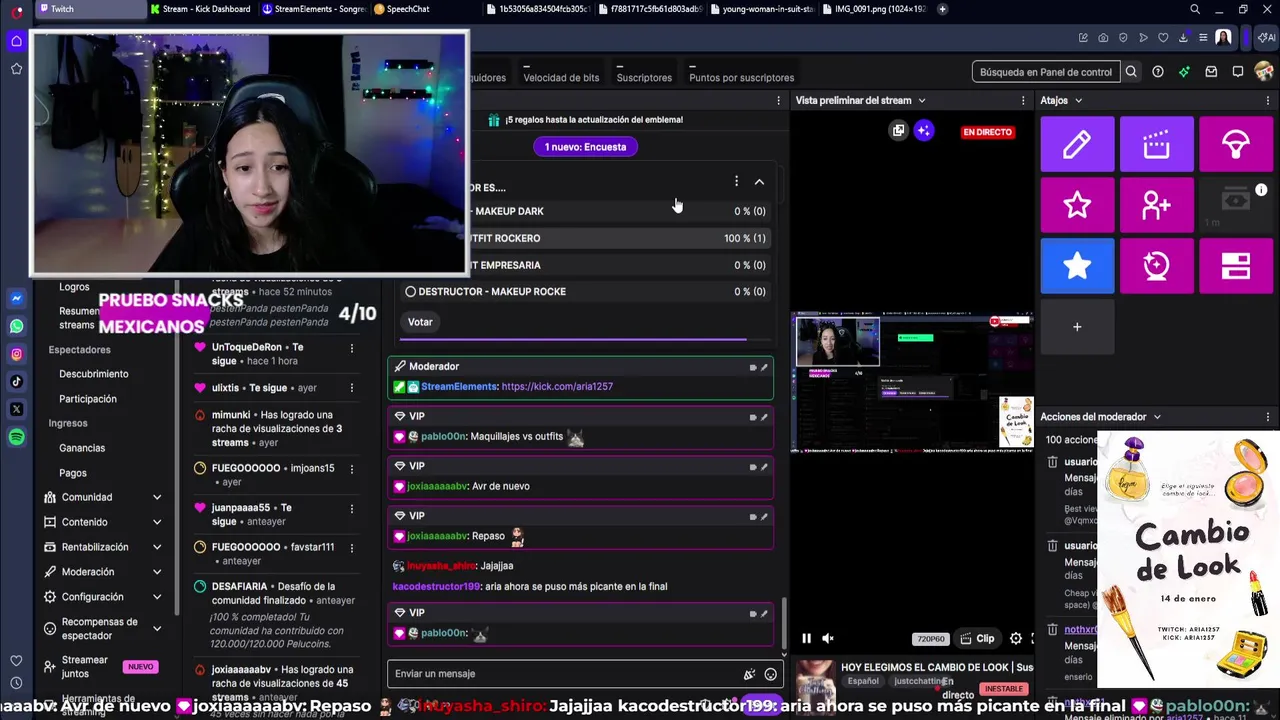
Task: Open UnToqueDeRon activity options menu
Action: coord(351,348)
